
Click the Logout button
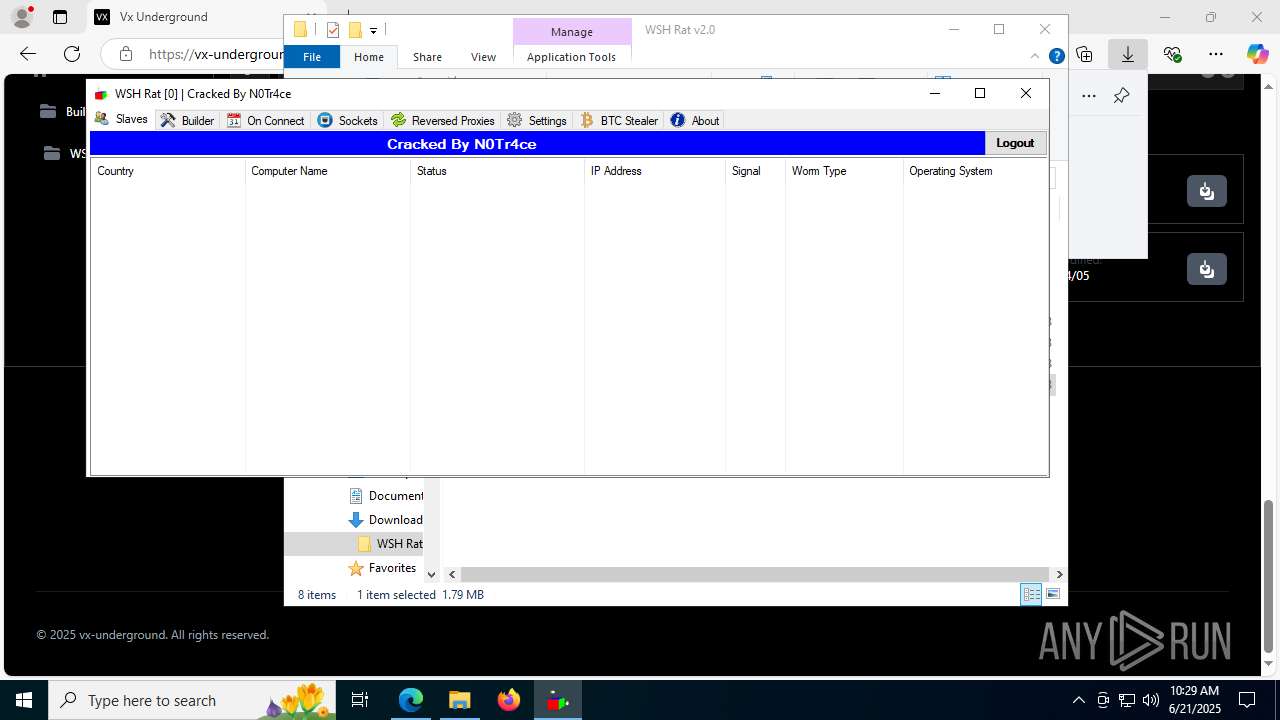coord(1015,143)
